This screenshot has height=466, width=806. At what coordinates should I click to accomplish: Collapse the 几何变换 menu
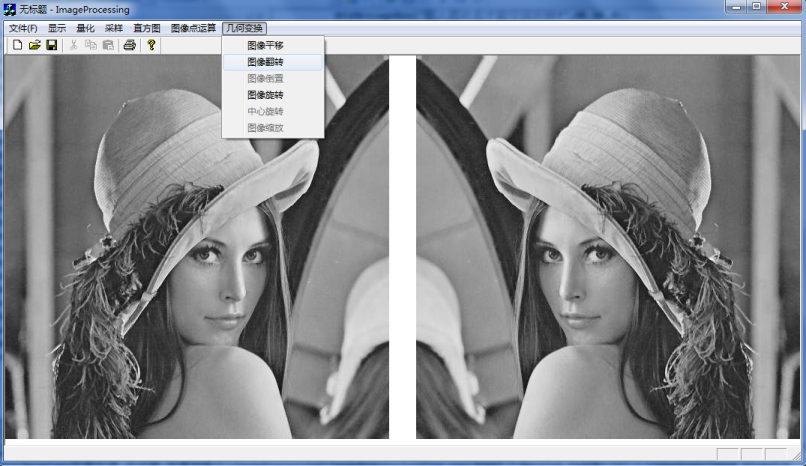click(x=245, y=28)
